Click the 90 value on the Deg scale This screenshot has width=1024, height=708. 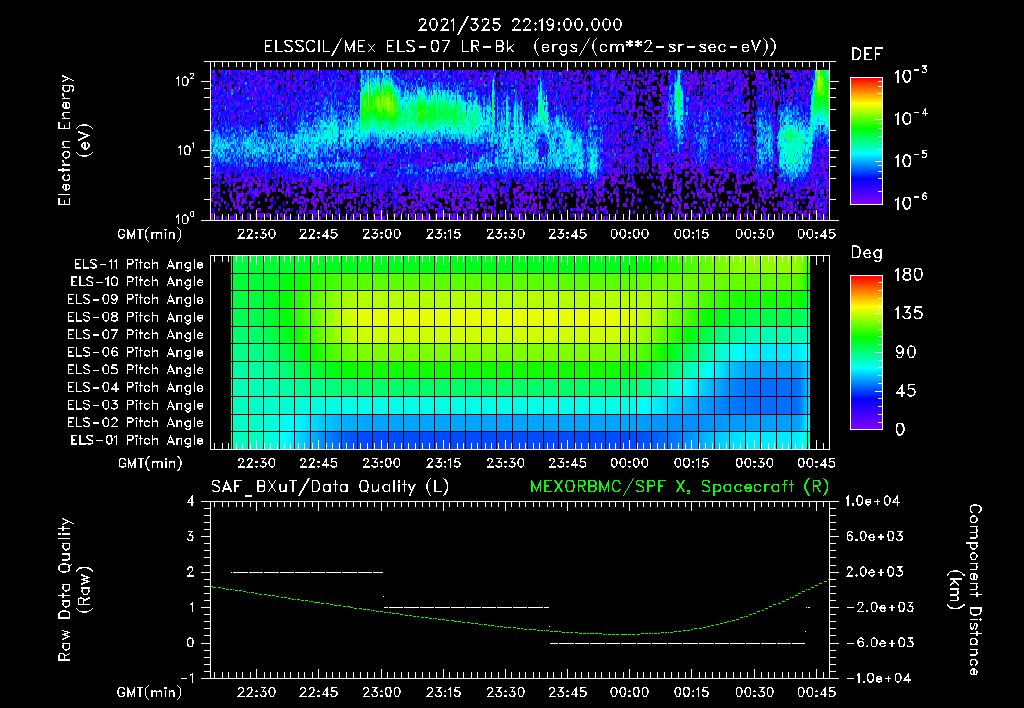point(905,352)
